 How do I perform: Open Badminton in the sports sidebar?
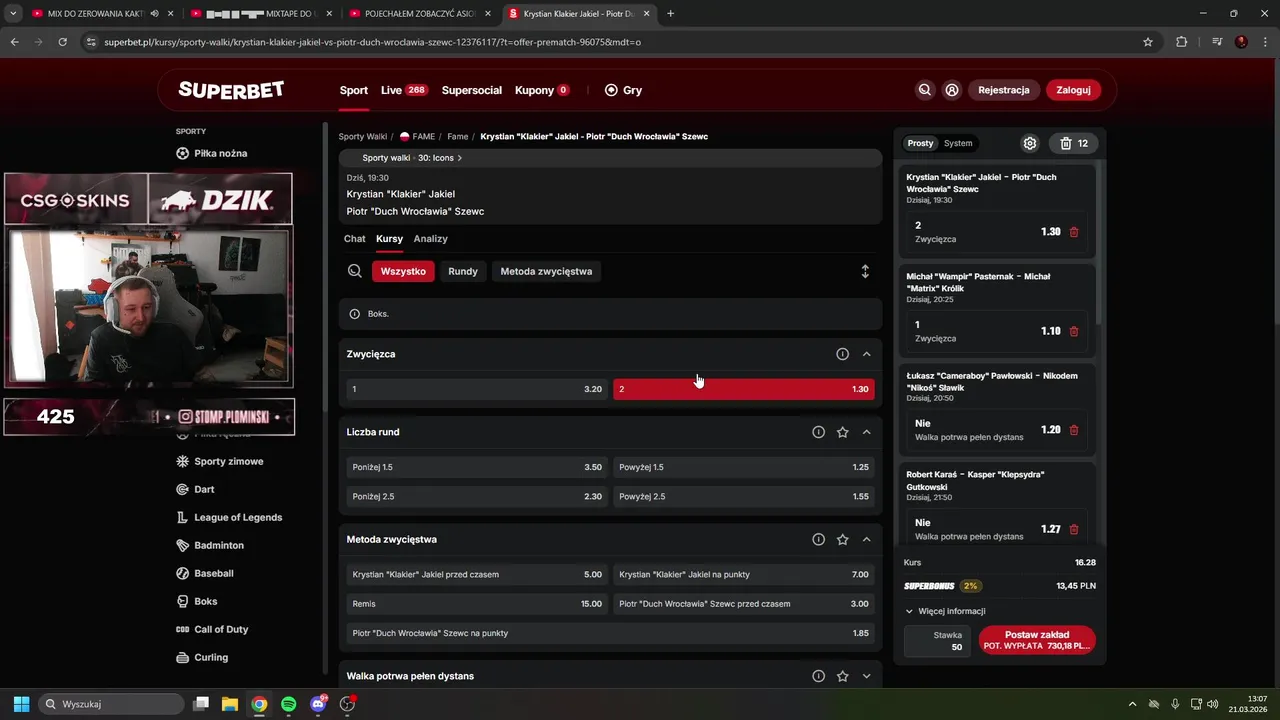(209, 545)
